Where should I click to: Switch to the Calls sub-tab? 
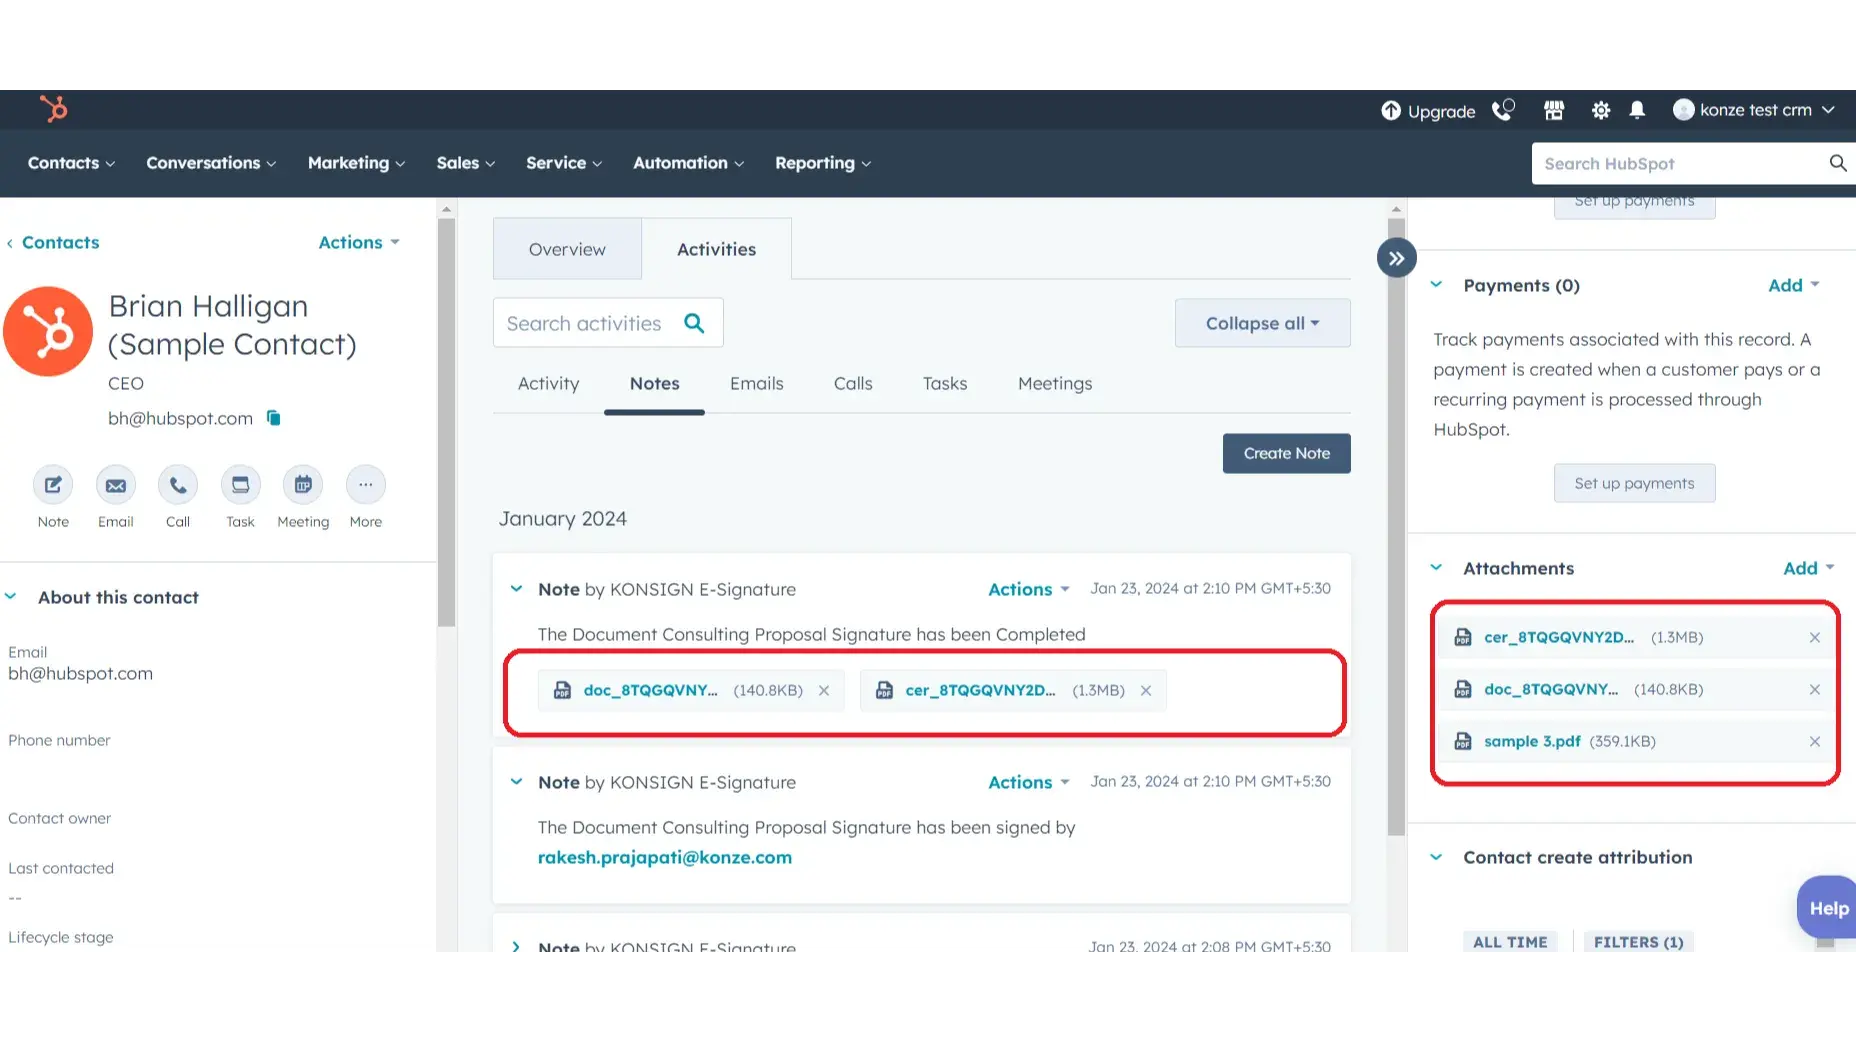pyautogui.click(x=853, y=384)
